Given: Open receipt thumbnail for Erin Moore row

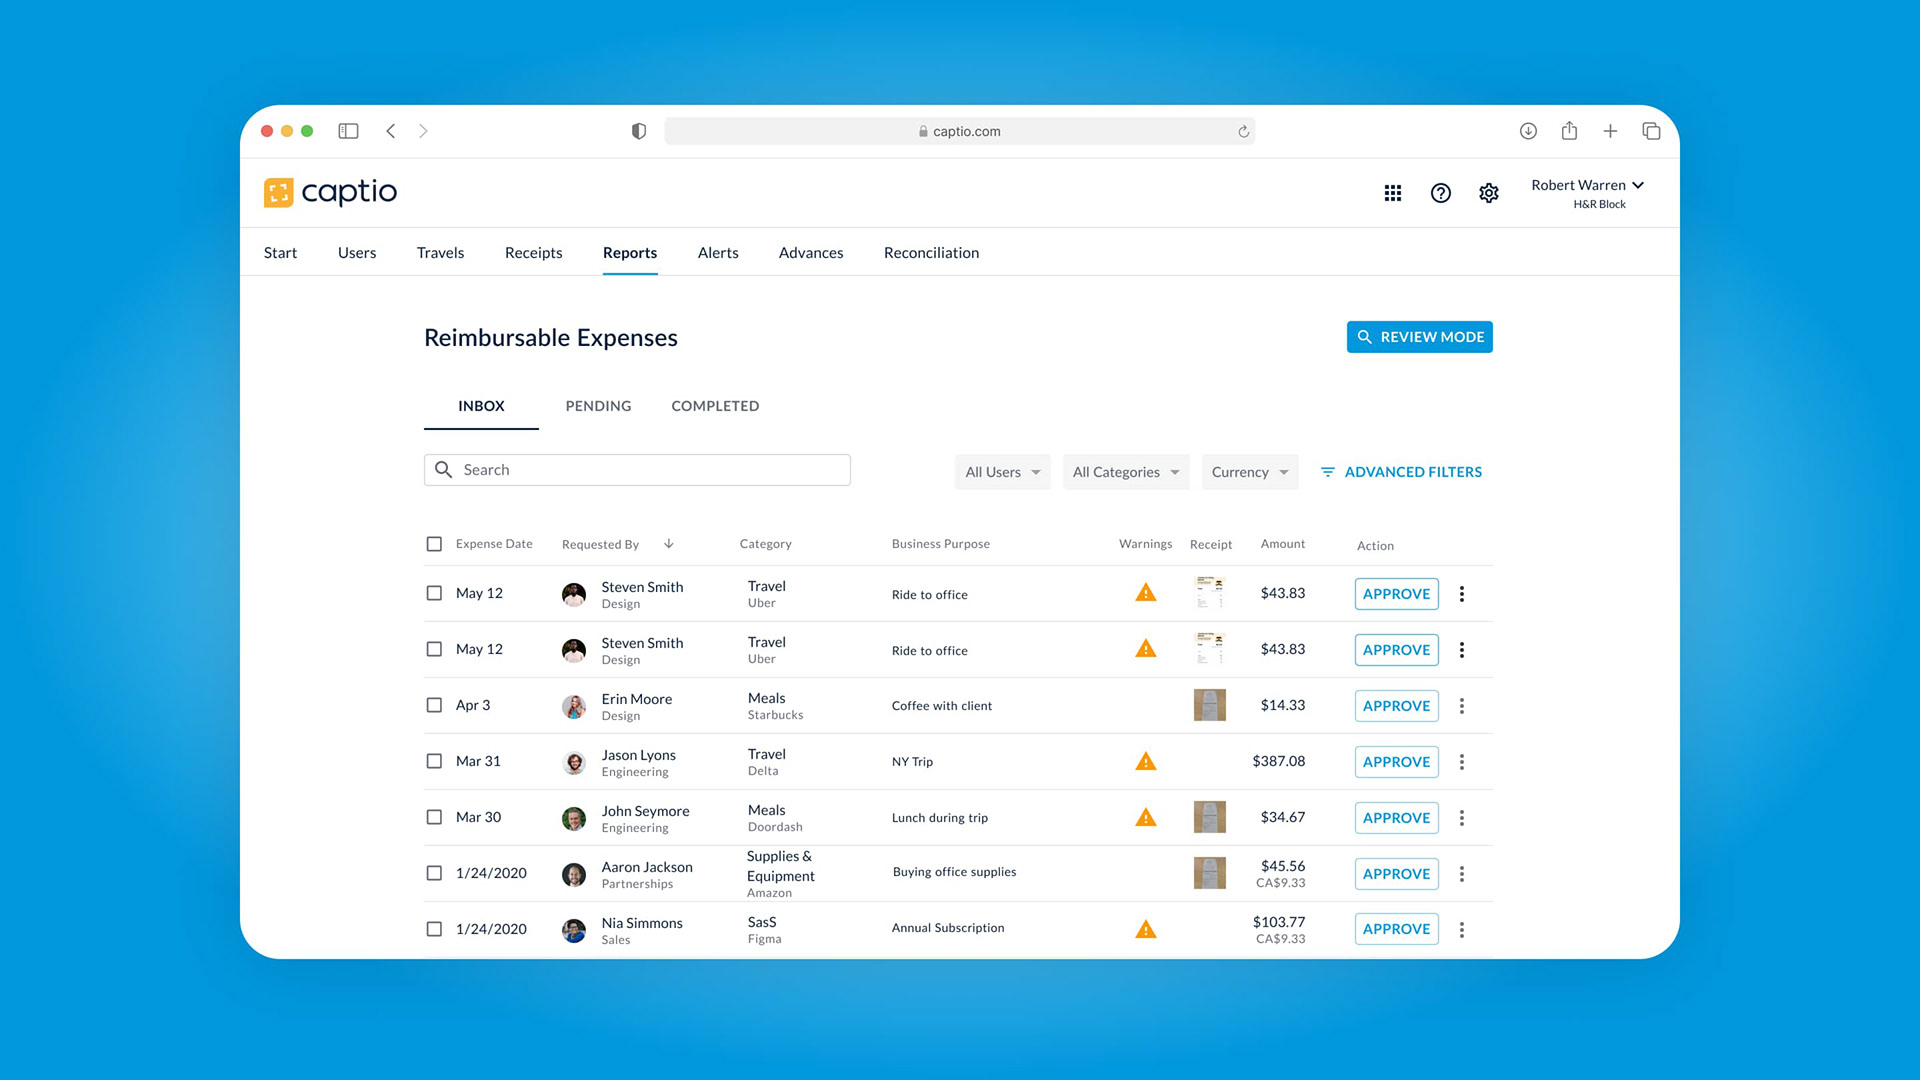Looking at the screenshot, I should (1209, 705).
